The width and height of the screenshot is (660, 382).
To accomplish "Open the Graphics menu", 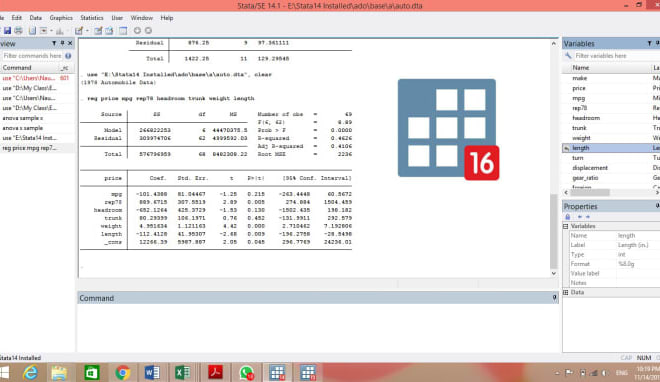I will (x=61, y=18).
